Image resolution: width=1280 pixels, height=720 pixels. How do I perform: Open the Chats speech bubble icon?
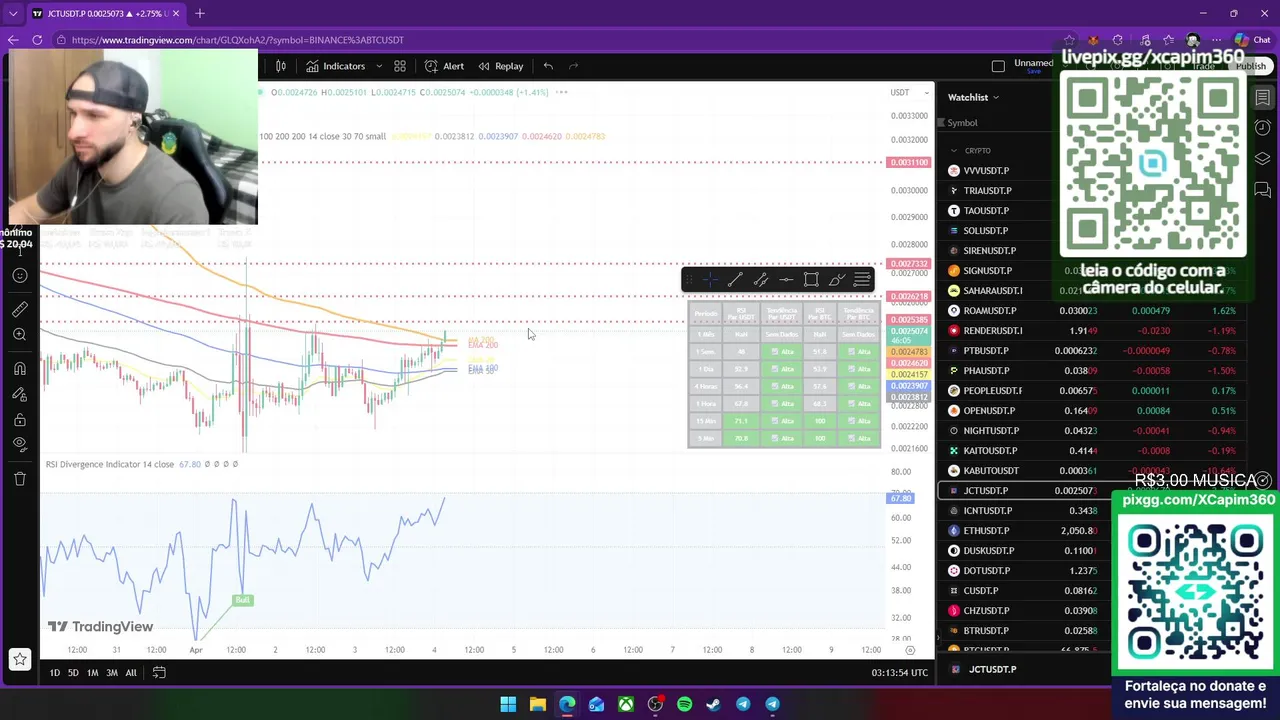tap(1263, 190)
